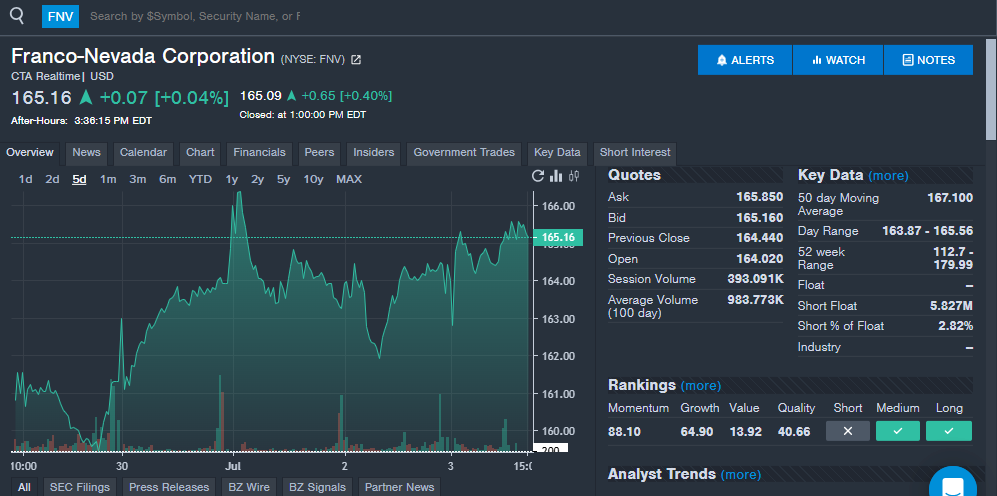Open the Chart tab

tap(200, 153)
